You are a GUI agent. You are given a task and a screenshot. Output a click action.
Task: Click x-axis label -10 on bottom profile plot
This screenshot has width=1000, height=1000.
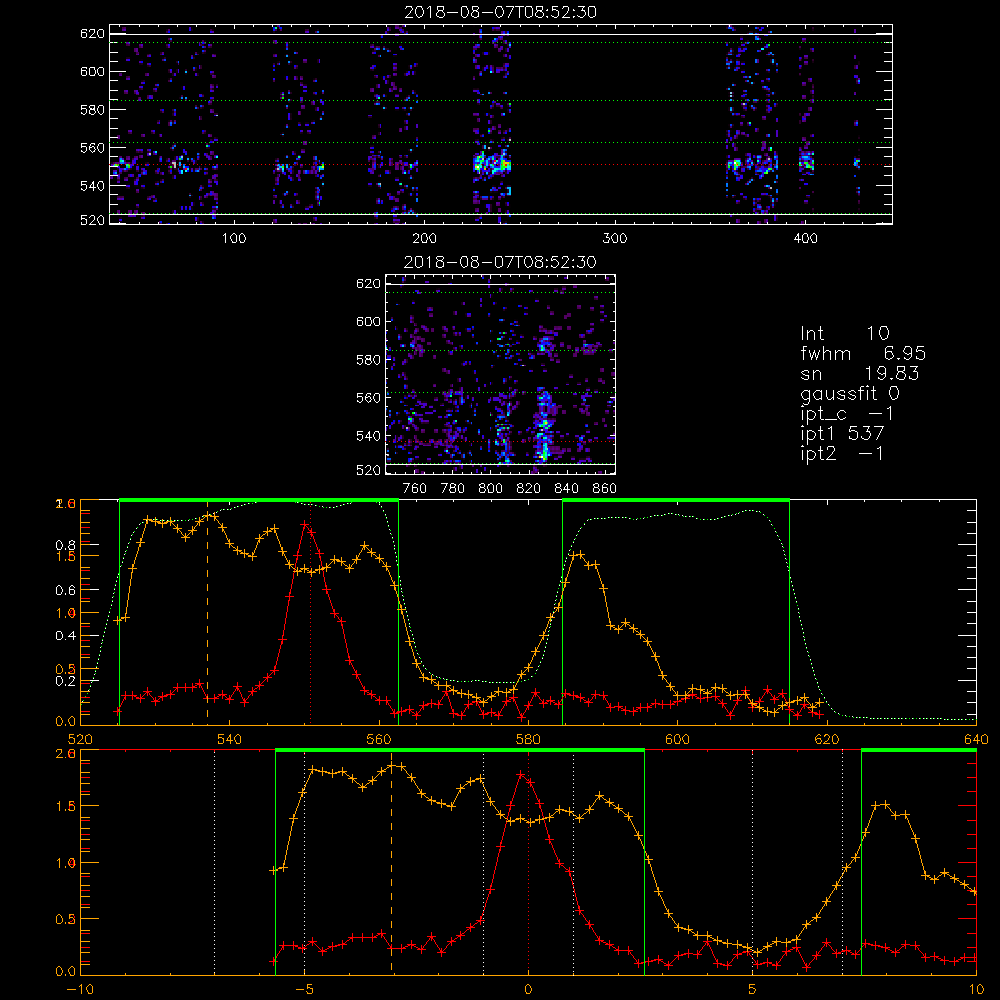[80, 989]
